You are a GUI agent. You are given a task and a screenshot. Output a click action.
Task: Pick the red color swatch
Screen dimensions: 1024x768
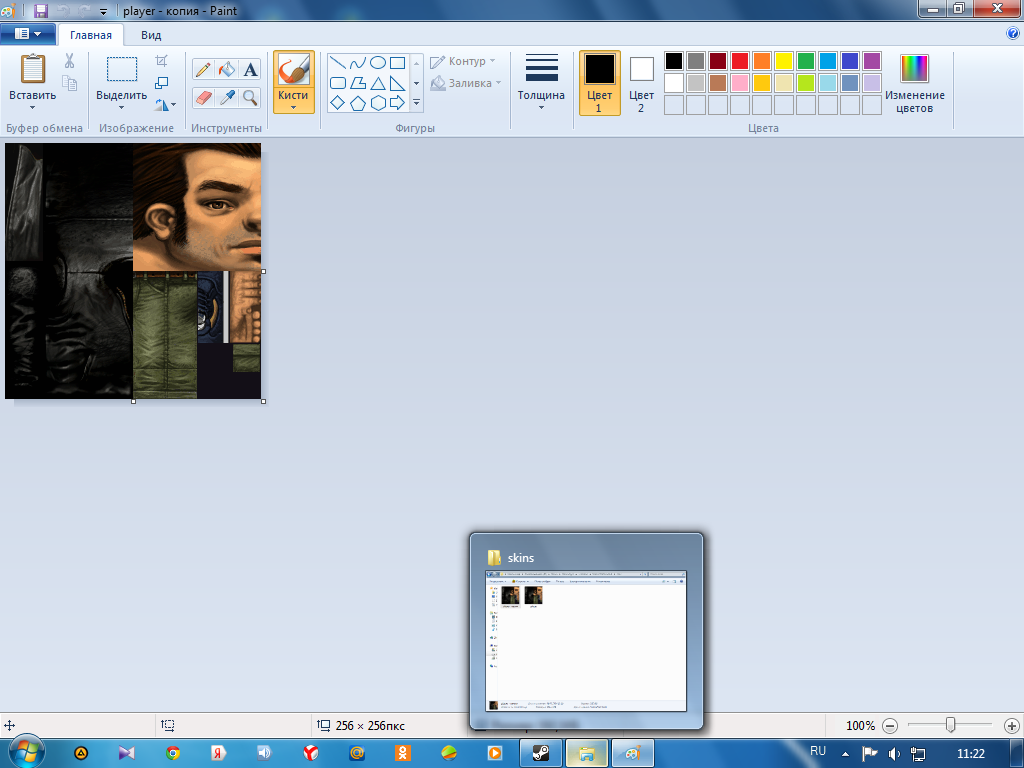[740, 61]
